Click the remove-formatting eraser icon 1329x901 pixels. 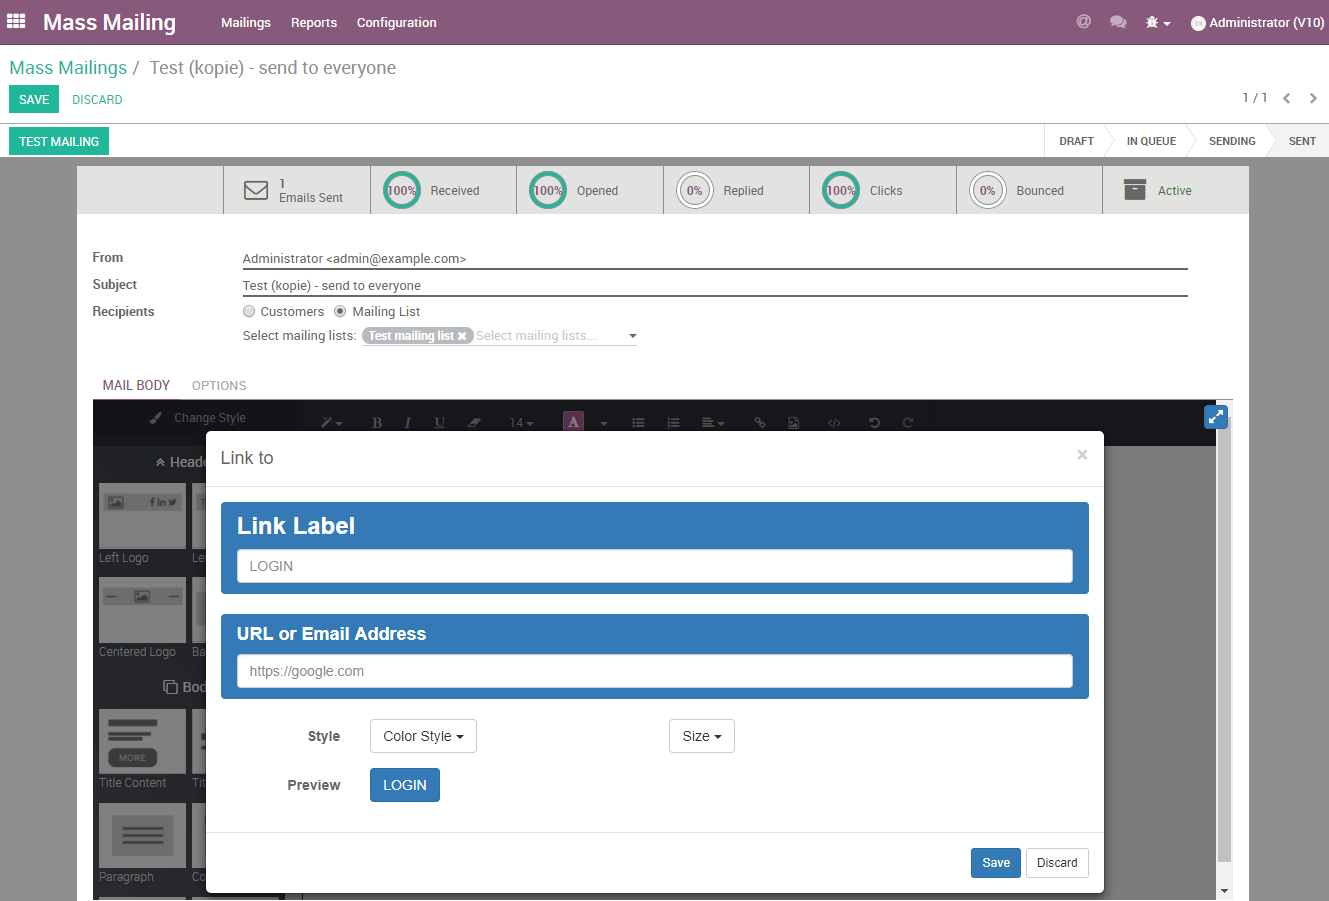(x=472, y=422)
